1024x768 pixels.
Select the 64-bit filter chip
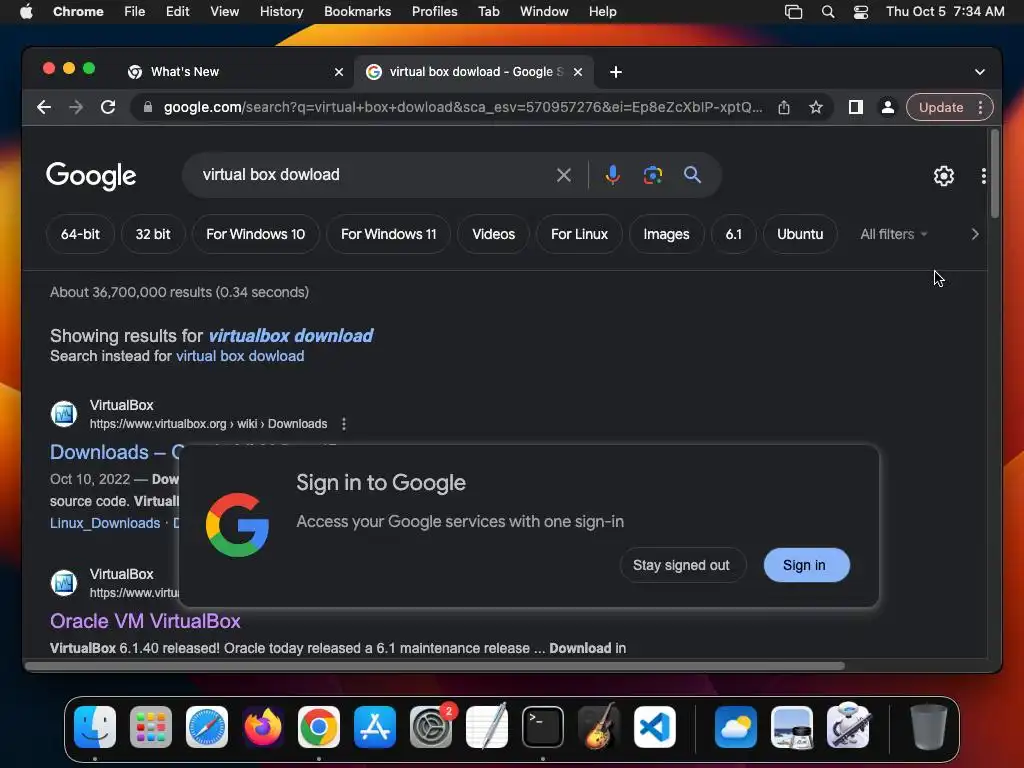point(80,234)
